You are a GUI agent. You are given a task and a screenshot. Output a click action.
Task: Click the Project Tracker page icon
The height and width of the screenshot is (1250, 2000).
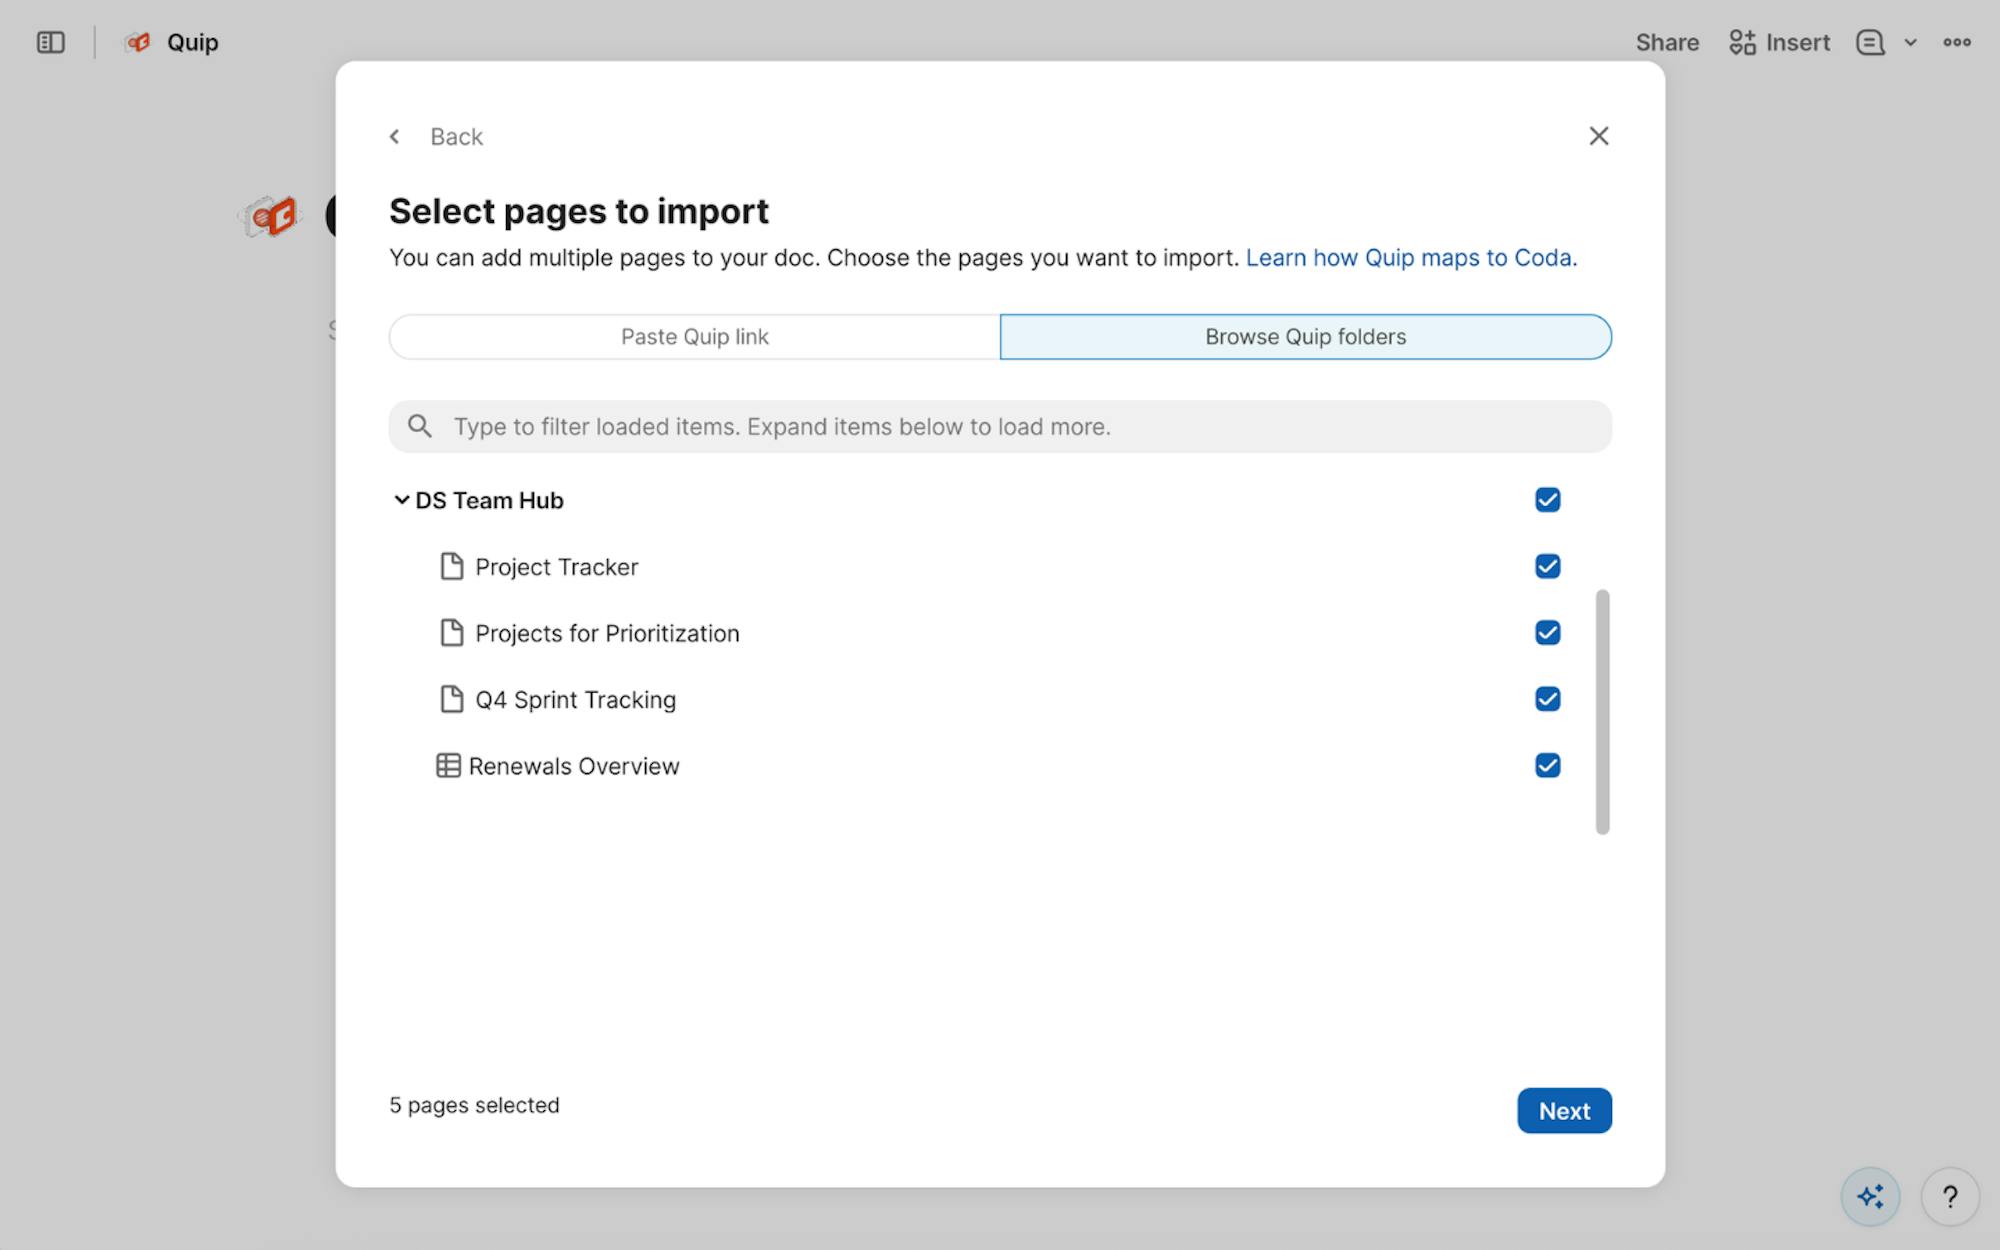click(x=451, y=567)
